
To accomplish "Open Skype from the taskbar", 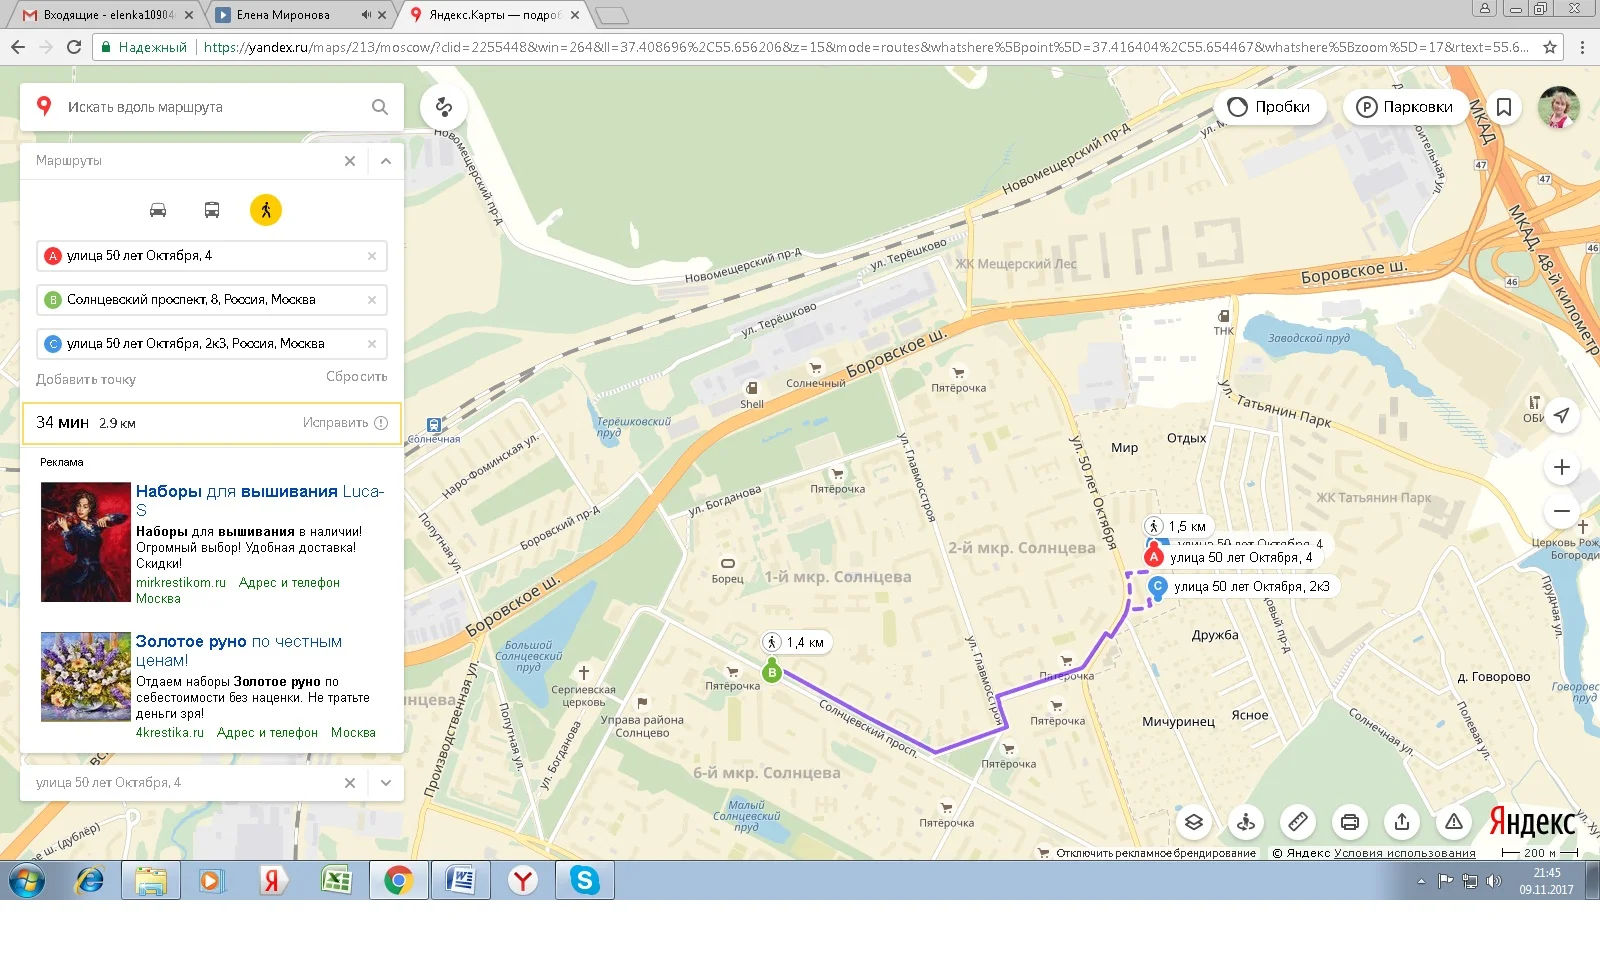I will point(585,880).
